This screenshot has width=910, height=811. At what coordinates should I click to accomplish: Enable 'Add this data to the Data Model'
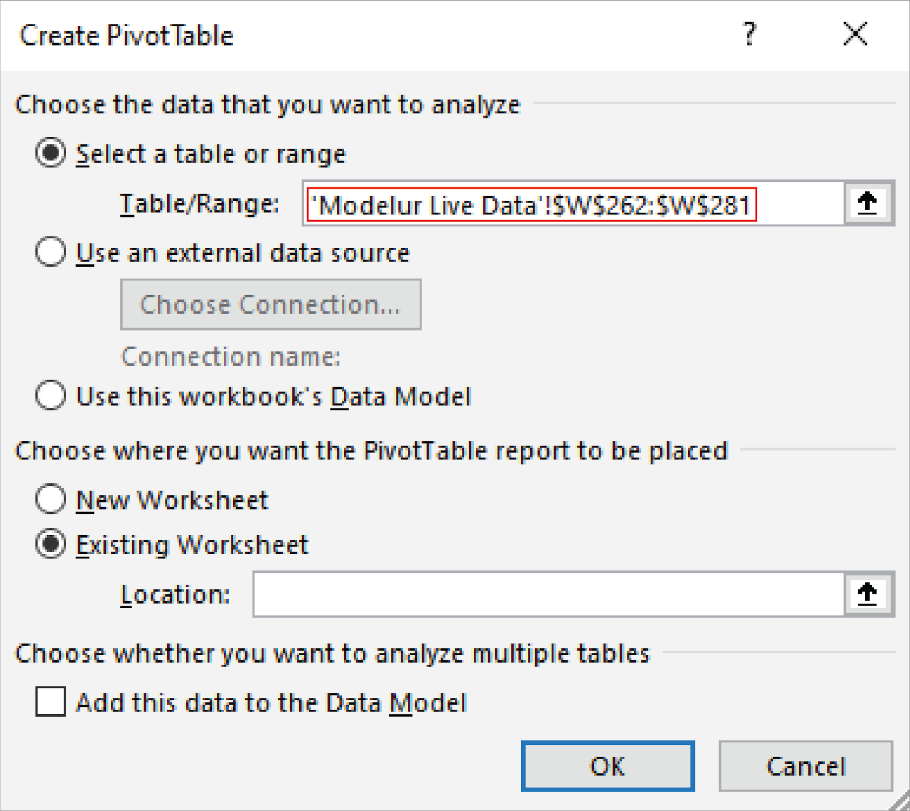(50, 702)
